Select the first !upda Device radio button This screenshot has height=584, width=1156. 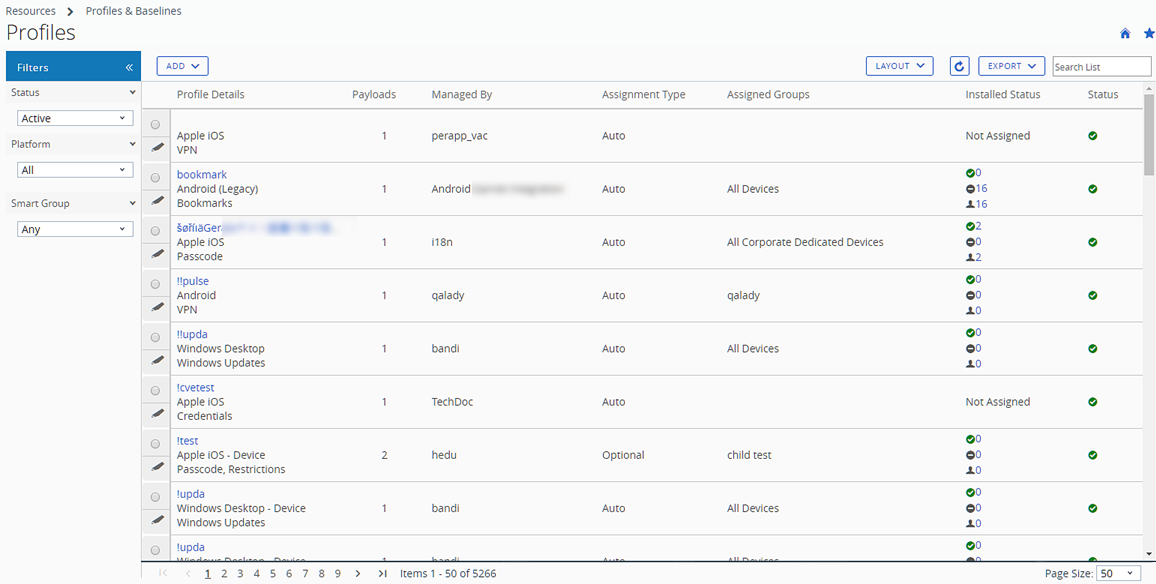coord(155,496)
